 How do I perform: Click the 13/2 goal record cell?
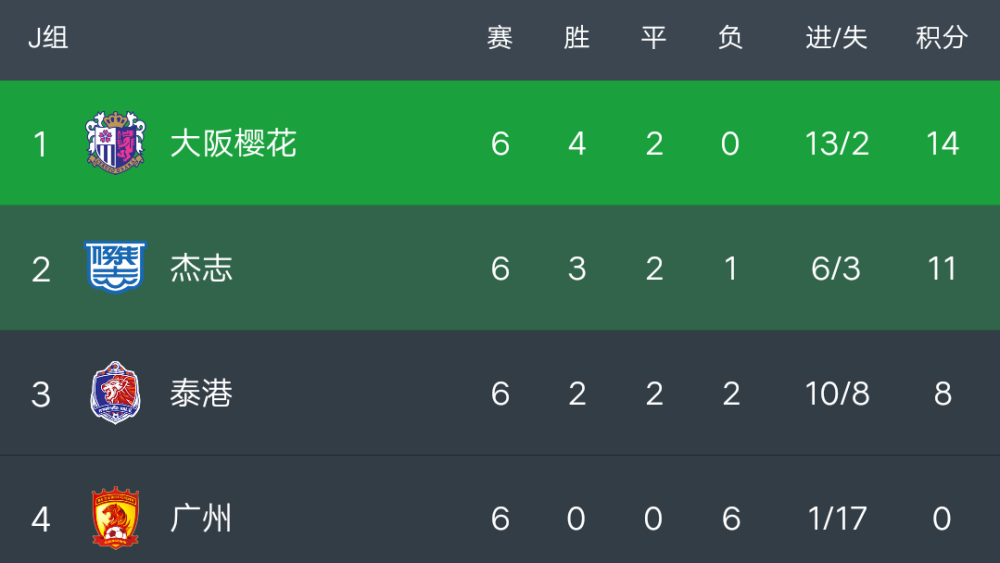(x=837, y=143)
